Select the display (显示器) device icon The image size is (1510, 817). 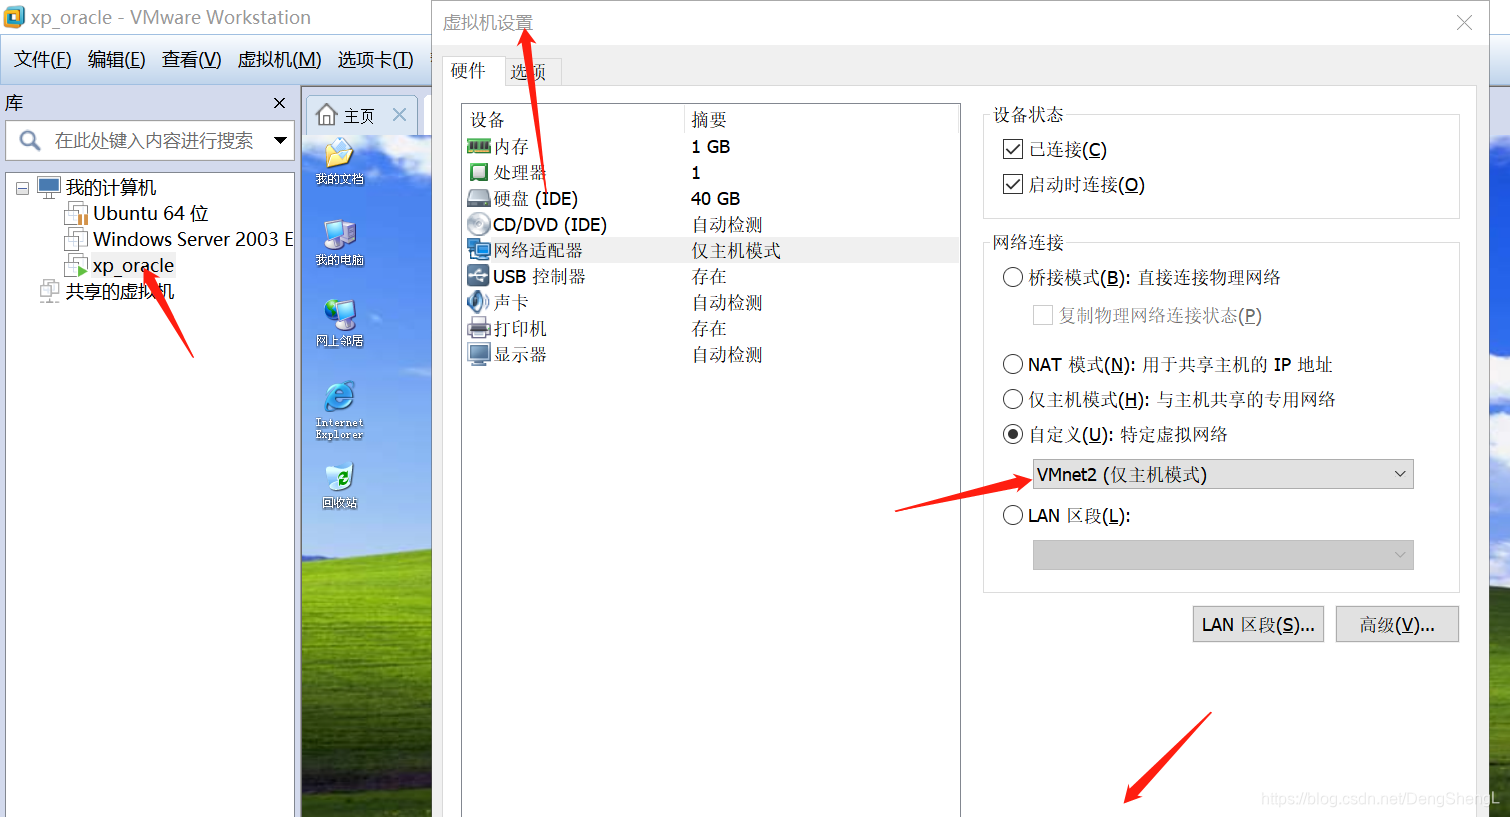(479, 354)
